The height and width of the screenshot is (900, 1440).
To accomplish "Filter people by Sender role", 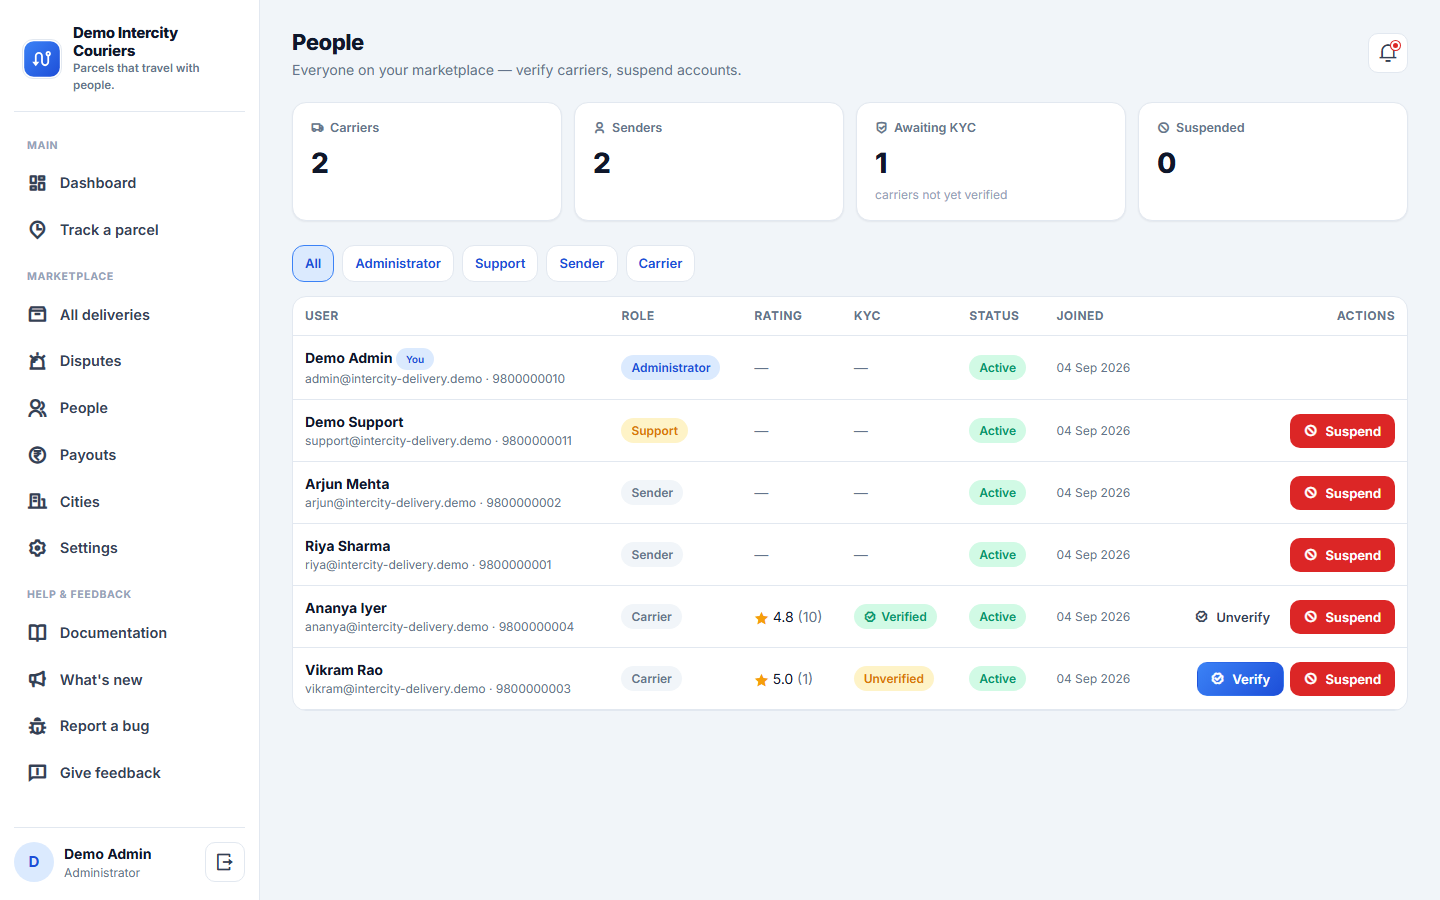I will click(x=582, y=264).
